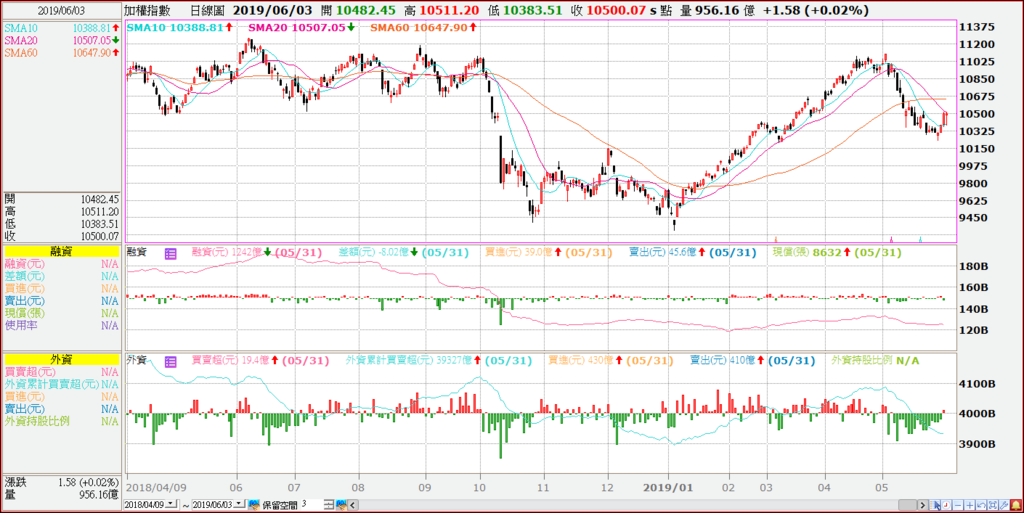Open end date 2019/06/03 dropdown
This screenshot has width=1024, height=513.
(239, 505)
